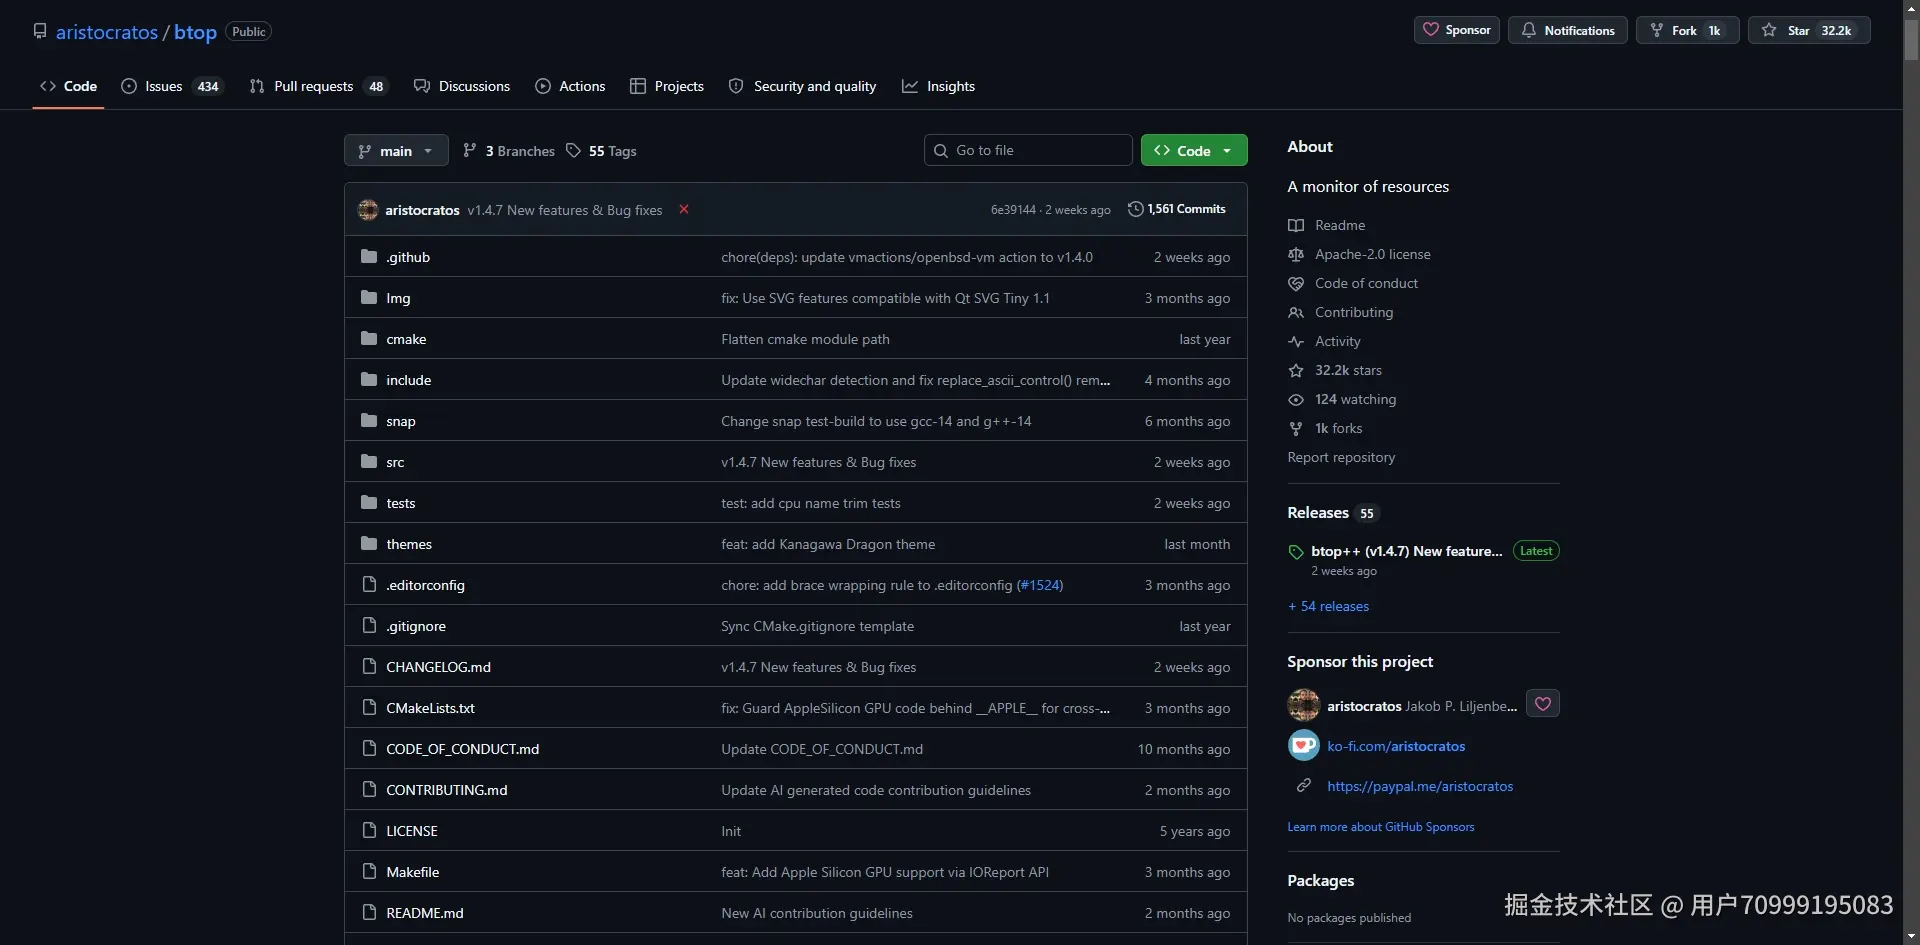This screenshot has height=945, width=1920.
Task: Click the 32.2k stars link
Action: coord(1348,370)
